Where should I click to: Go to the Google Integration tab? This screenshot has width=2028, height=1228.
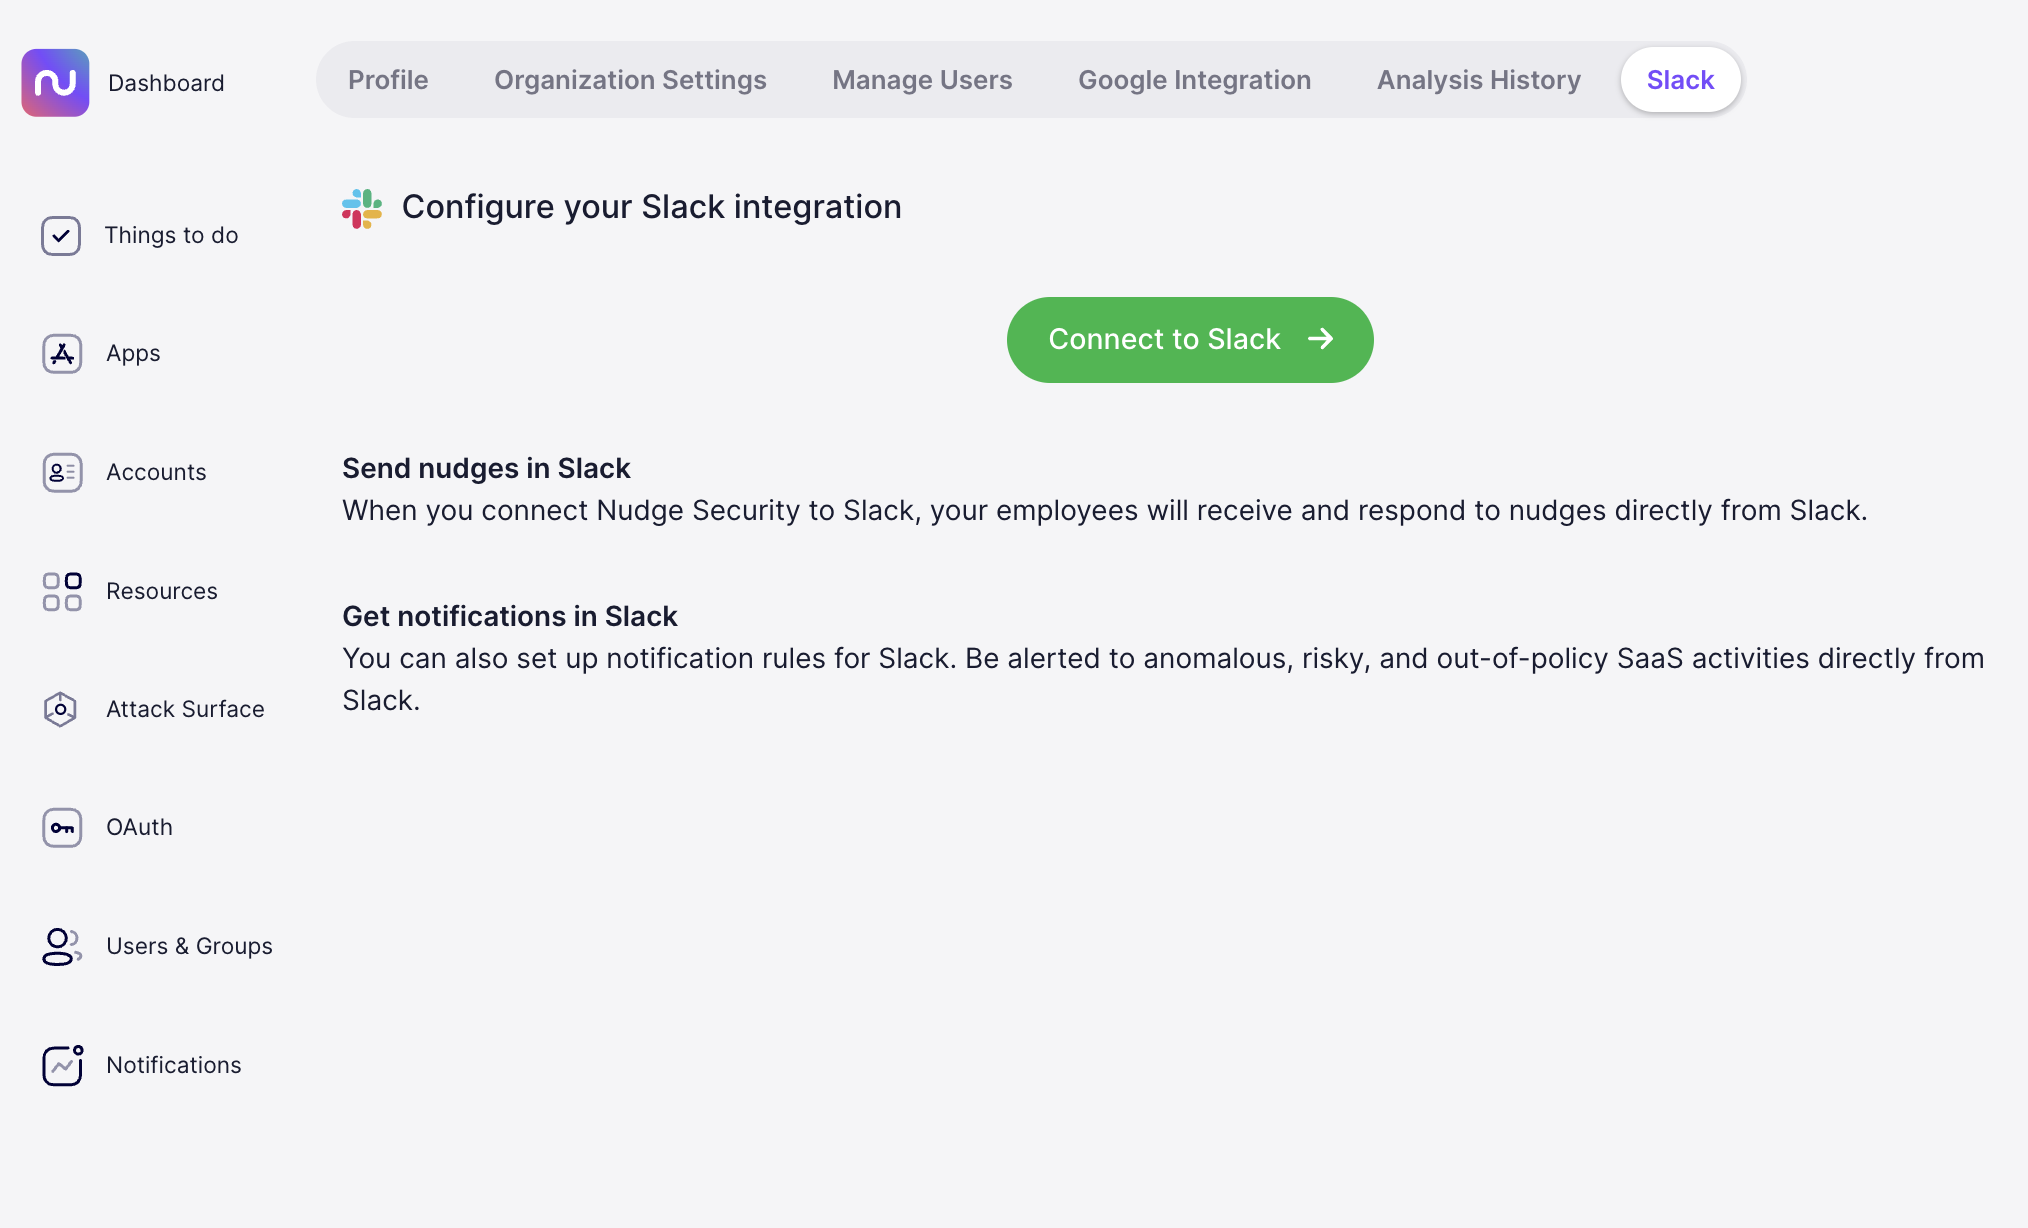point(1194,80)
